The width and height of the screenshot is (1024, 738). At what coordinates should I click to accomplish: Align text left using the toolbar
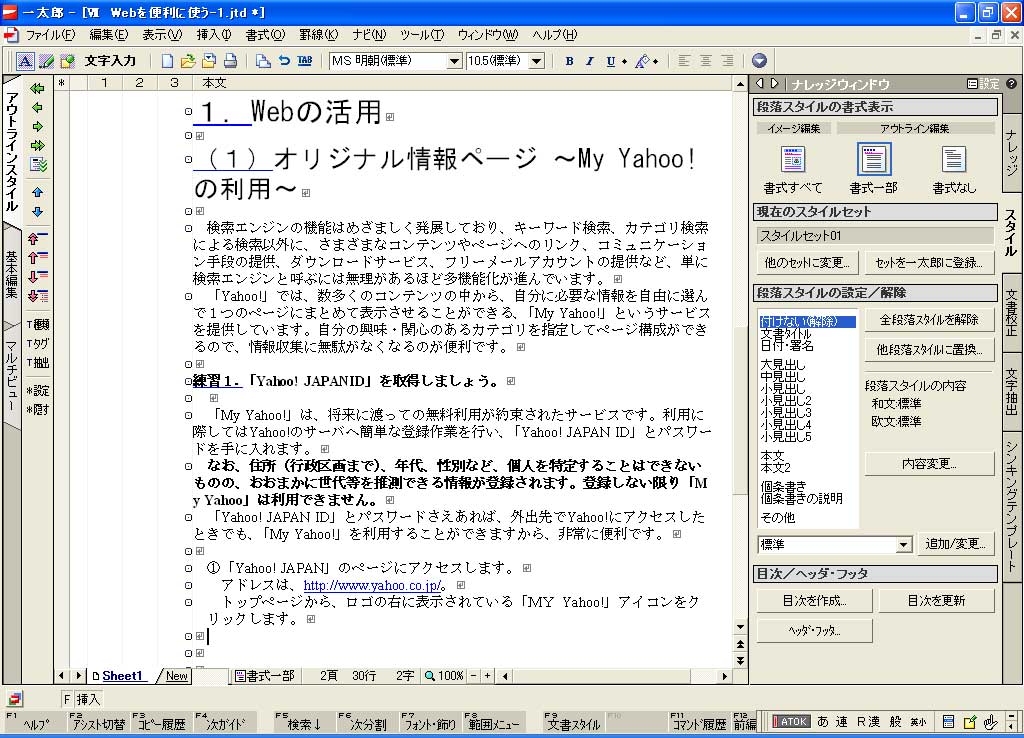(684, 61)
